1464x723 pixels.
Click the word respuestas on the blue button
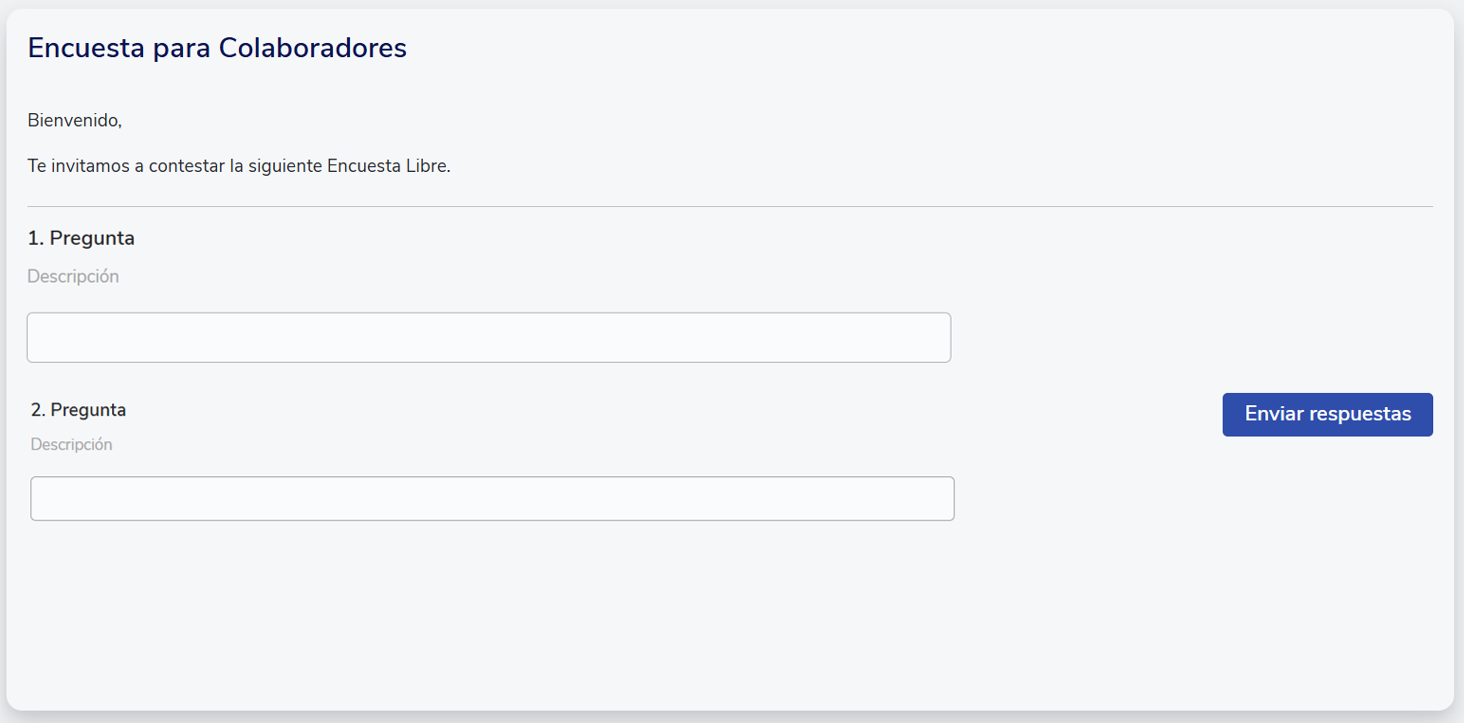click(1360, 414)
